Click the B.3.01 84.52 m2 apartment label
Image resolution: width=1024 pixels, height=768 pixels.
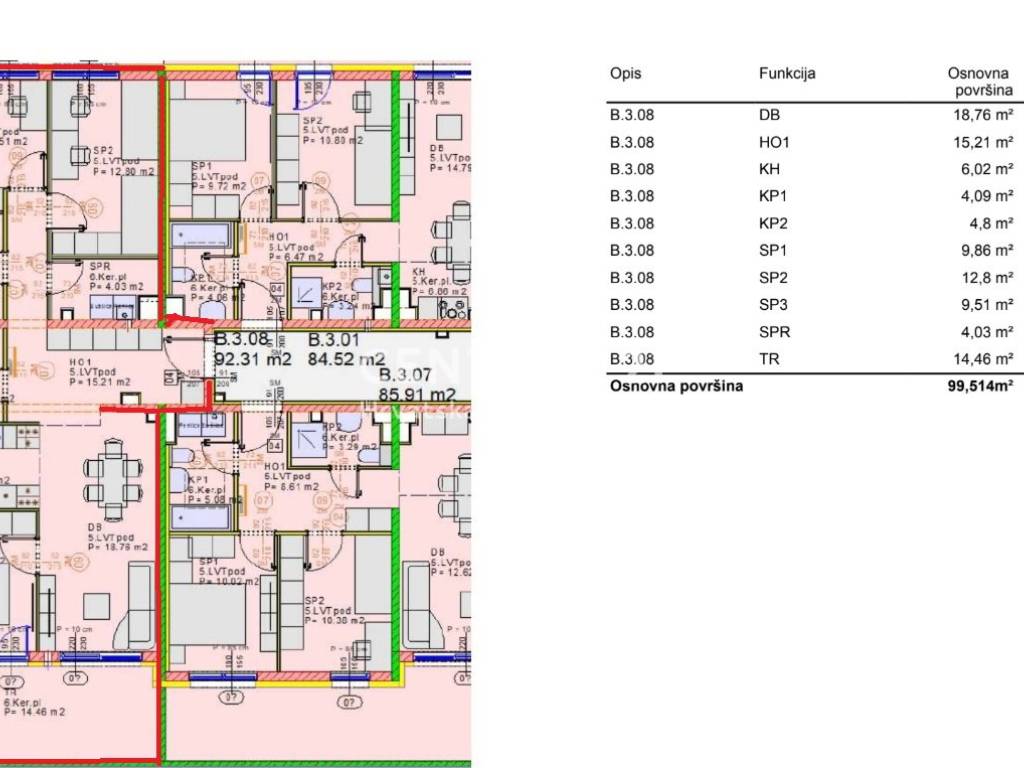(345, 349)
